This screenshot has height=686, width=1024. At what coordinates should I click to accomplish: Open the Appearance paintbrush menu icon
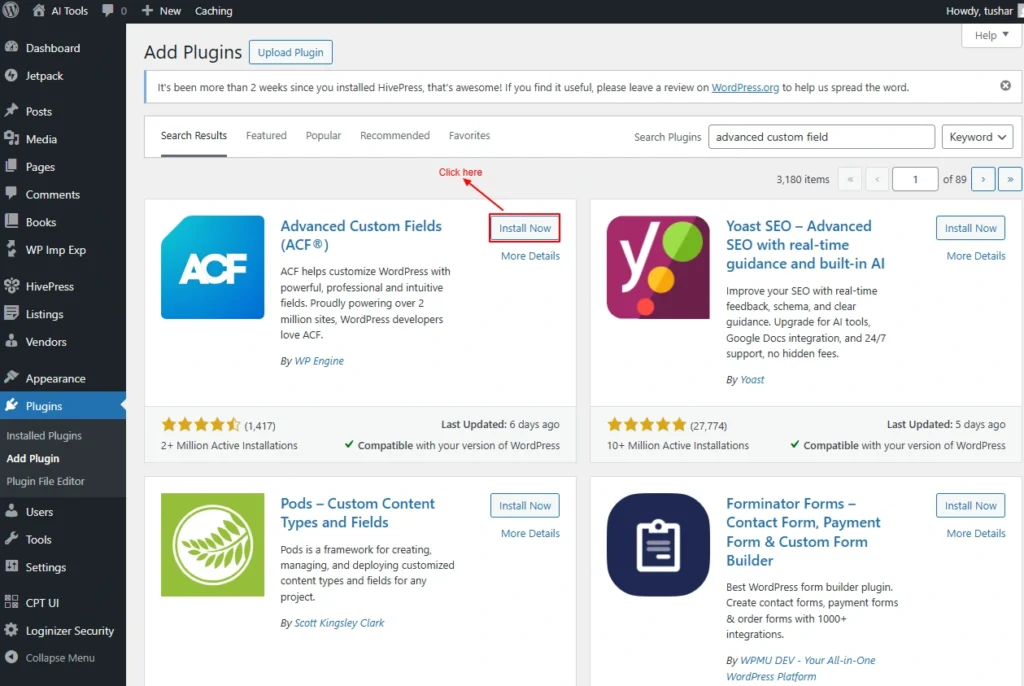tap(11, 378)
